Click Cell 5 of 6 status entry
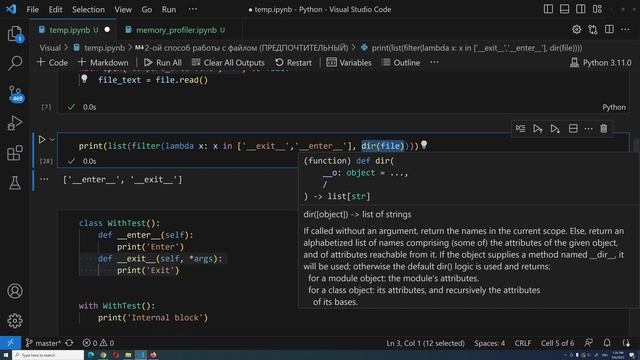This screenshot has height=360, width=640. [557, 343]
